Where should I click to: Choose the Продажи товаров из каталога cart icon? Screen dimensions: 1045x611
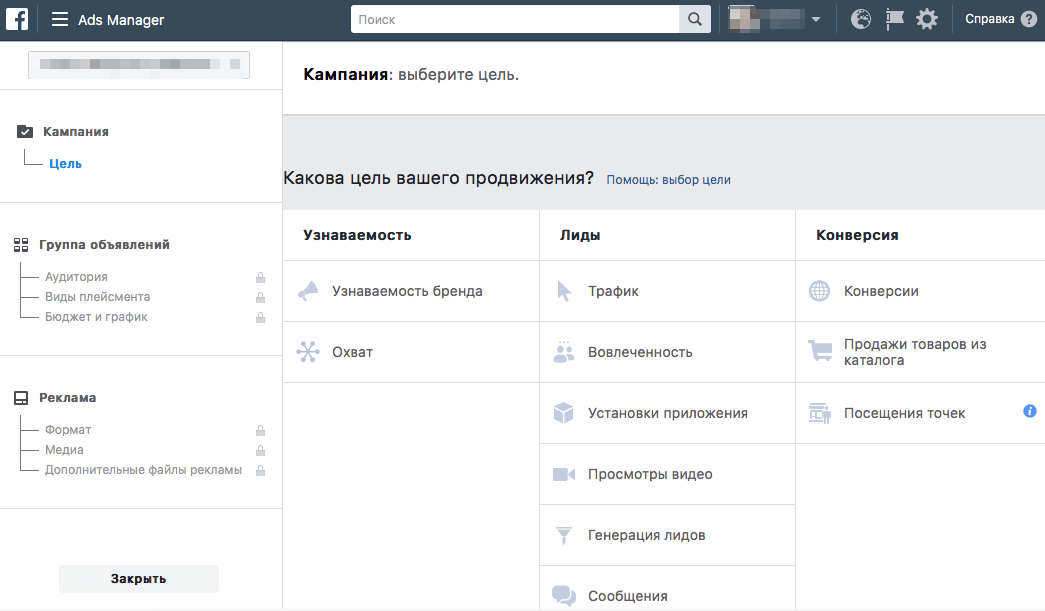click(819, 352)
